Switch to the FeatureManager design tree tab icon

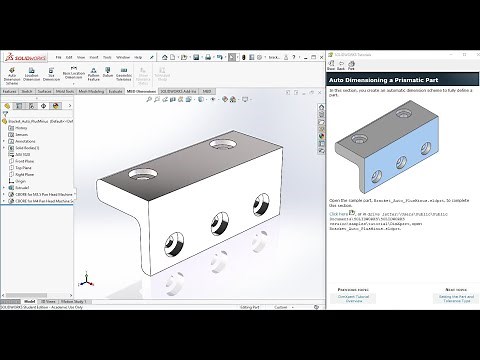7,106
